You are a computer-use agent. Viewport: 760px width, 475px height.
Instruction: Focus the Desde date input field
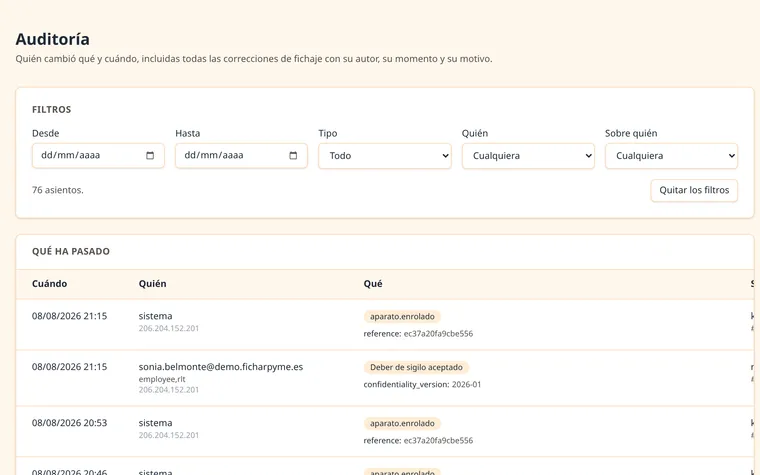[x=98, y=156]
